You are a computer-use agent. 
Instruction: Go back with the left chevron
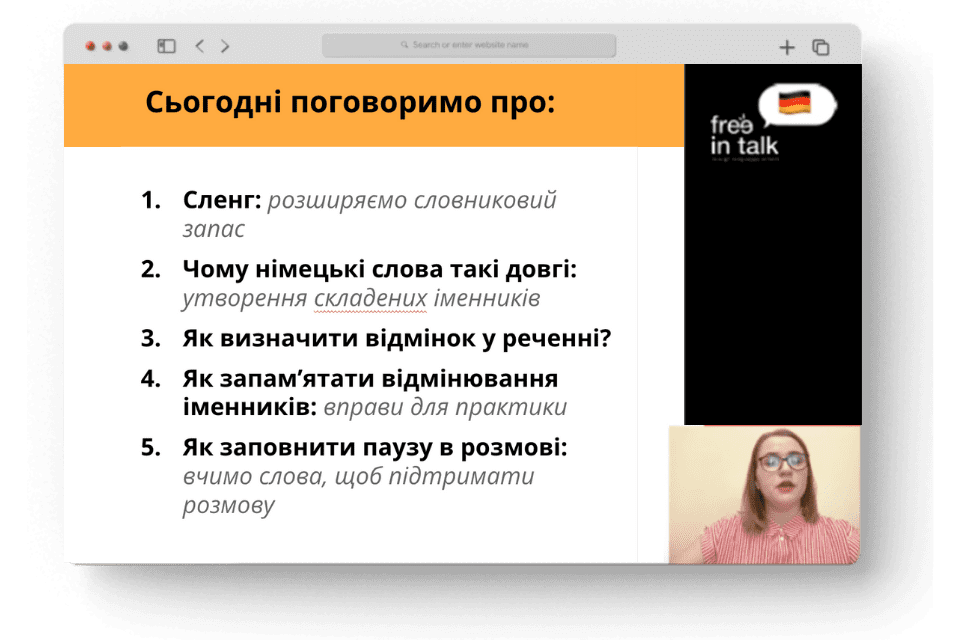tap(200, 46)
